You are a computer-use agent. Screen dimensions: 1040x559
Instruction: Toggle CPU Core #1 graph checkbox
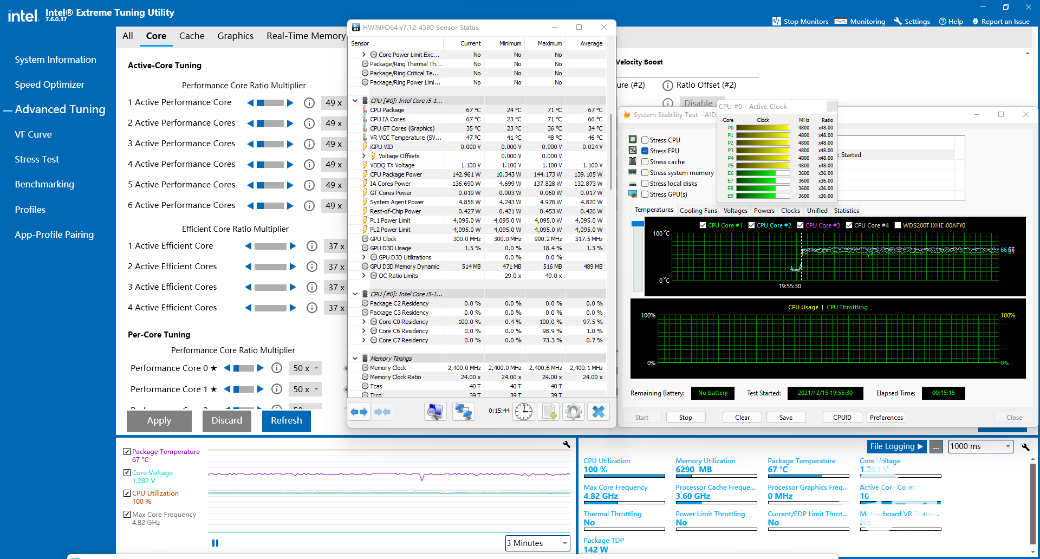click(703, 225)
